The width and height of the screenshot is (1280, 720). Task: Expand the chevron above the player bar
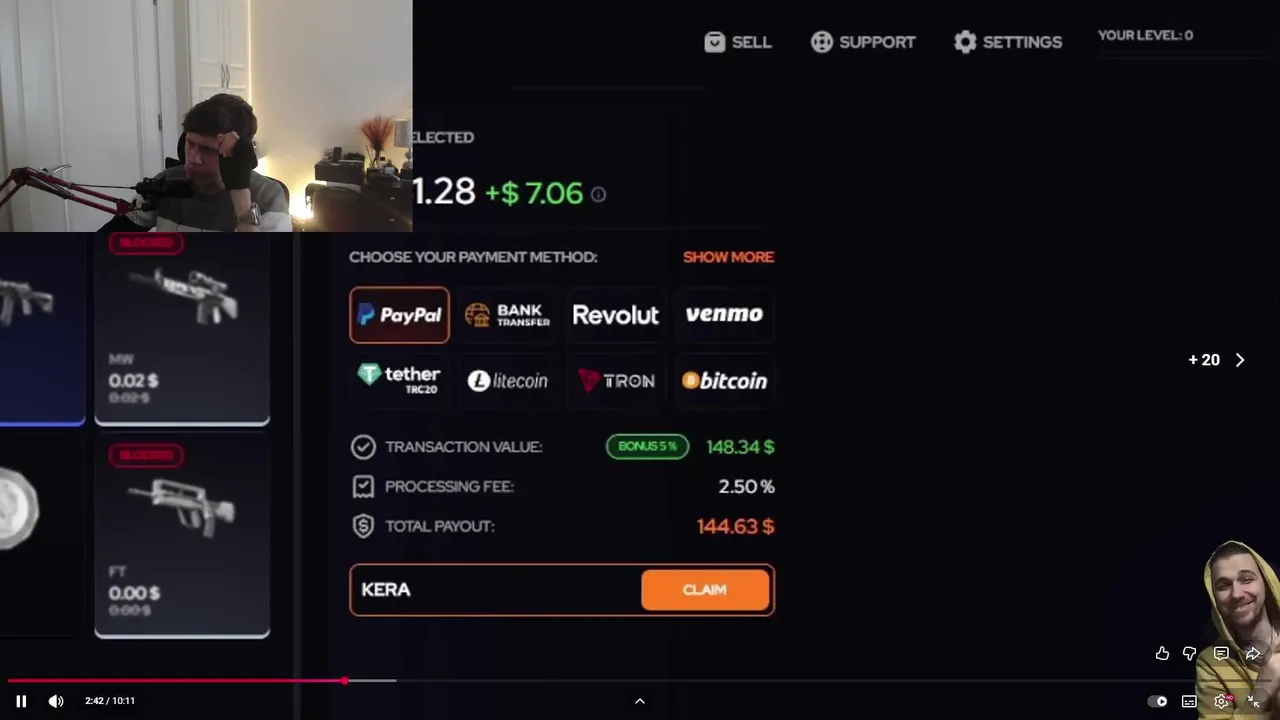(640, 701)
